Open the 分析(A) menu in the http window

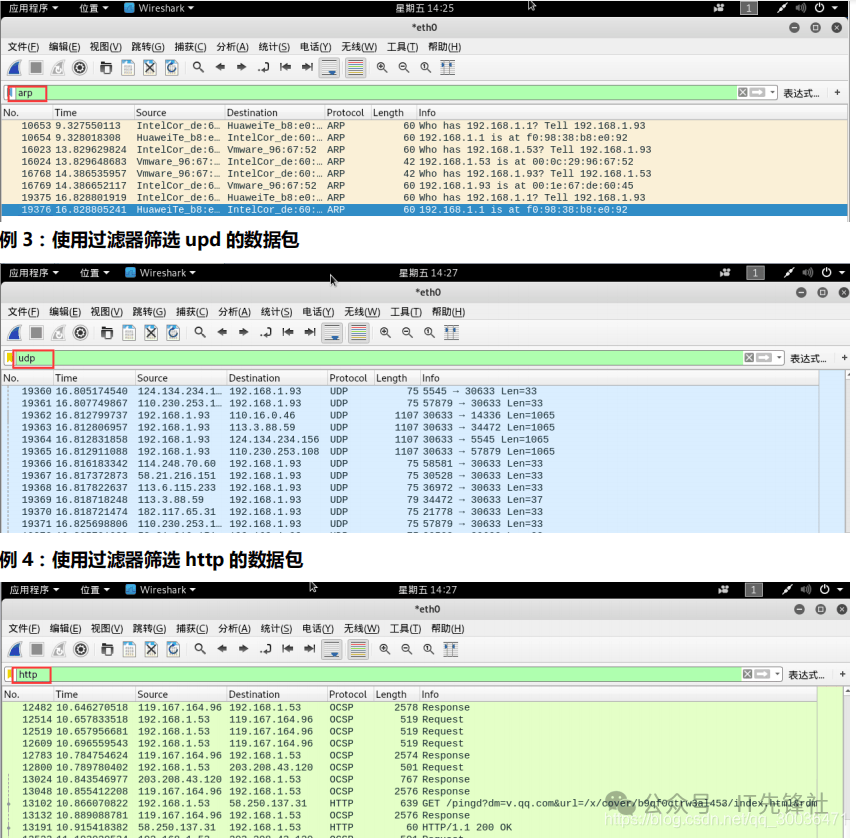point(233,628)
